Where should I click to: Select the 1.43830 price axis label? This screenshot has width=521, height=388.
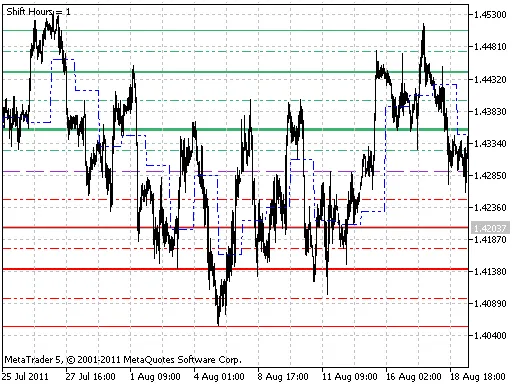(490, 111)
